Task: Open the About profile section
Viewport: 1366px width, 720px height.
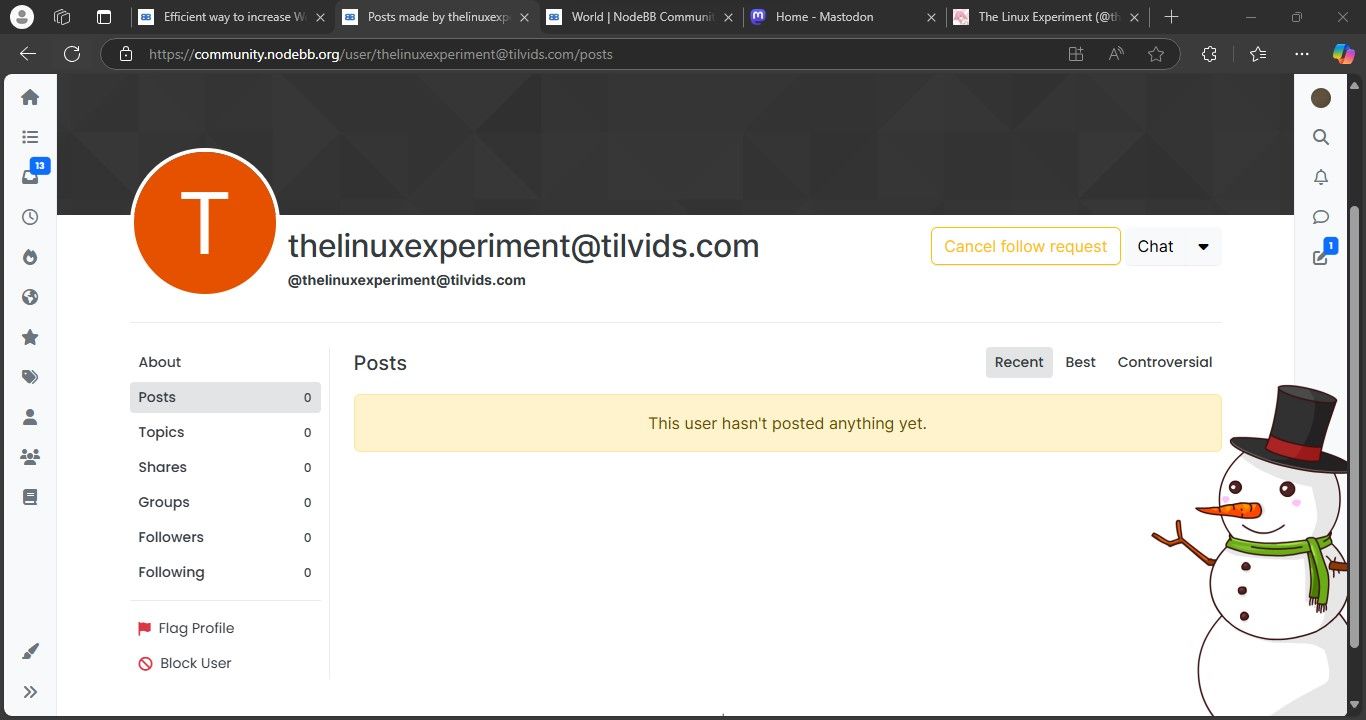Action: [x=225, y=362]
